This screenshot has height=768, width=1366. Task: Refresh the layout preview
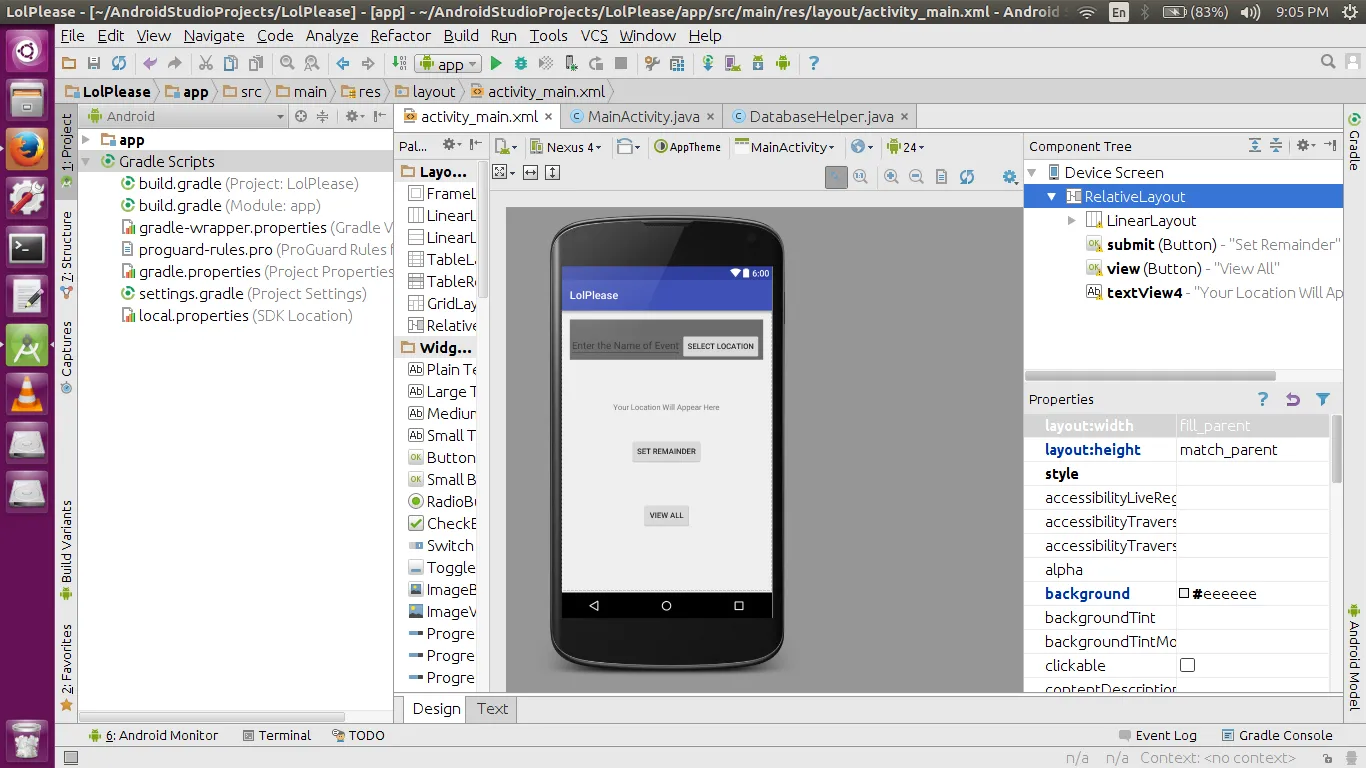tap(966, 177)
